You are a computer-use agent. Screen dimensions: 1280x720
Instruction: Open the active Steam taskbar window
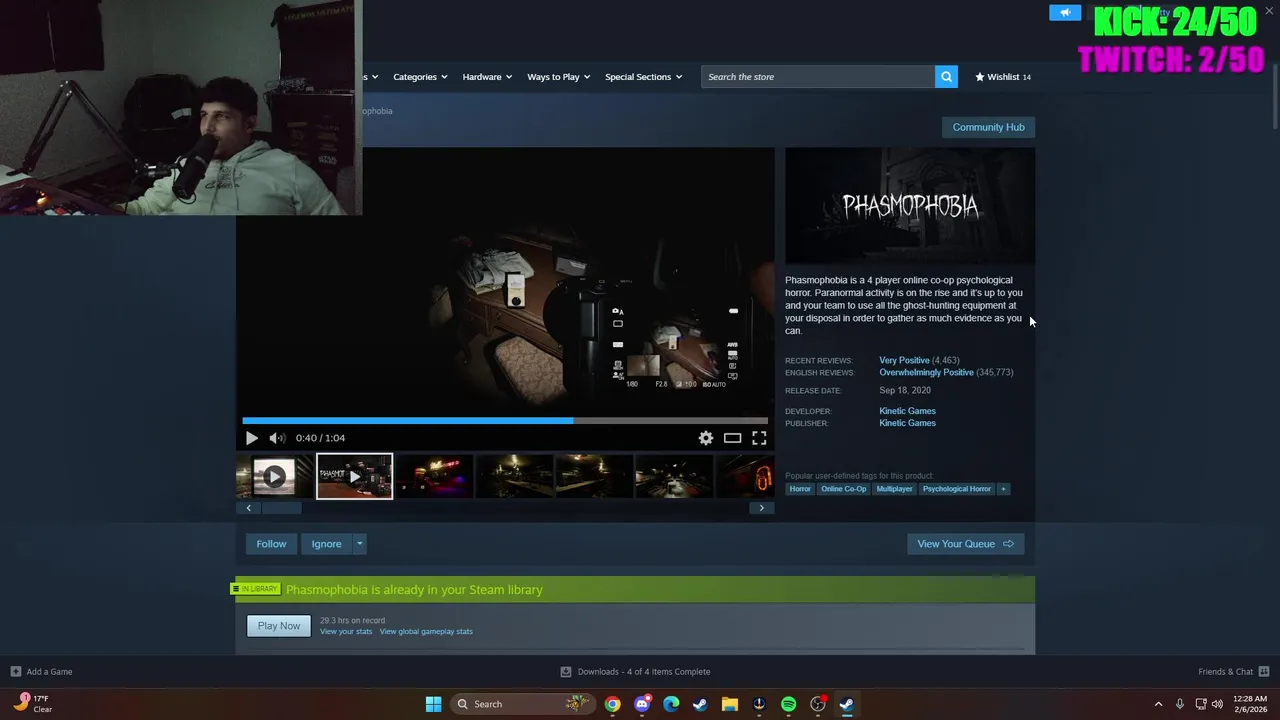[846, 704]
